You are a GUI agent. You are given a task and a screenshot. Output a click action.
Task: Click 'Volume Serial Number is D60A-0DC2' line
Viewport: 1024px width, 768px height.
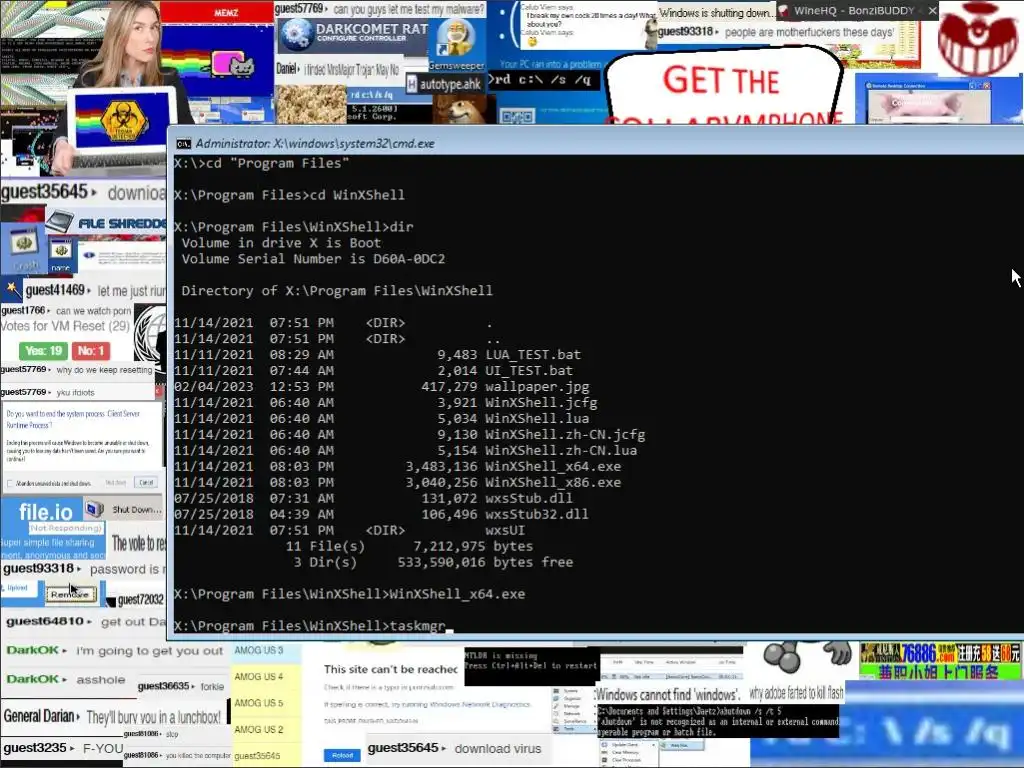point(313,259)
